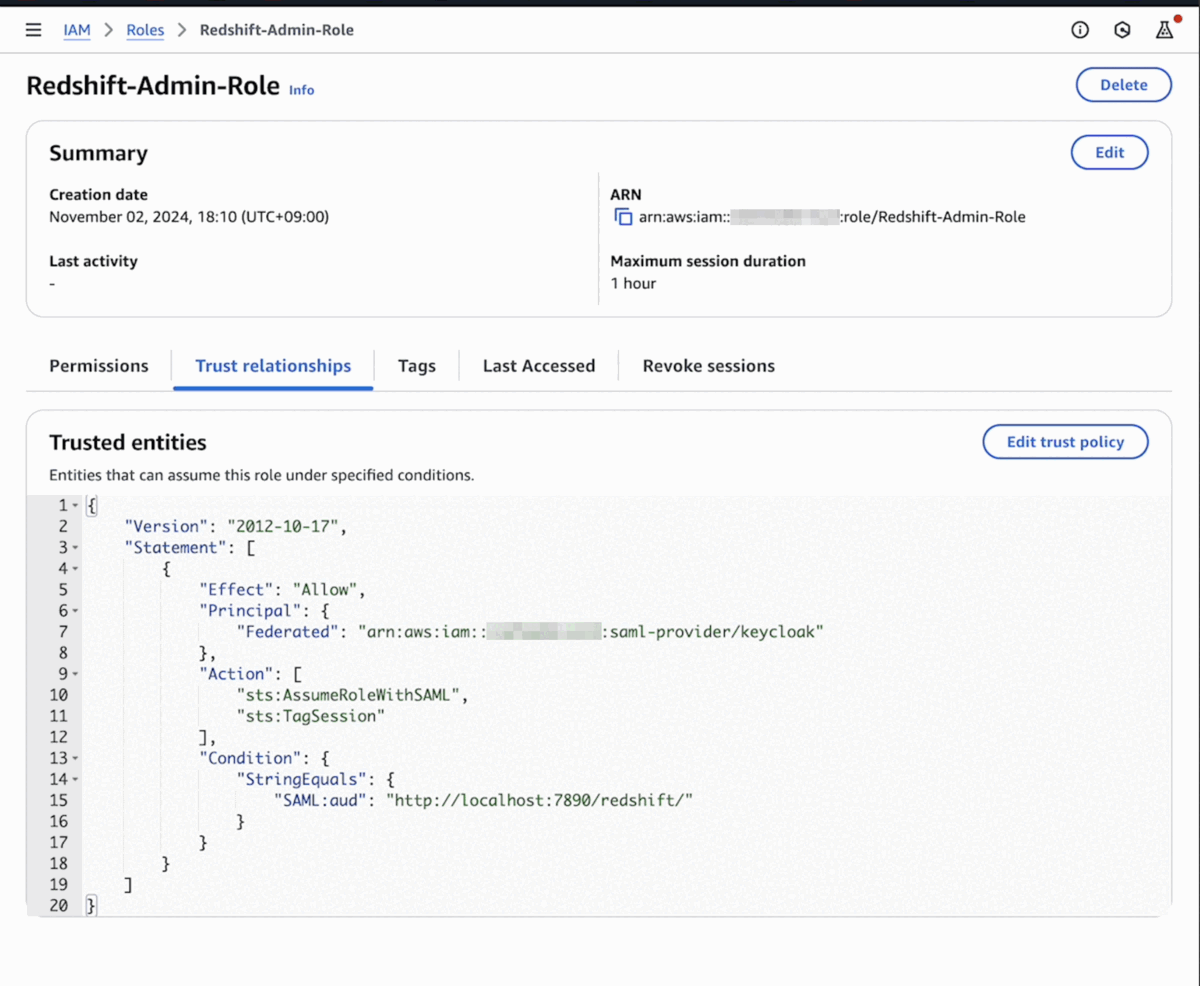Click the "2012-10-17" version value
Image resolution: width=1200 pixels, height=986 pixels.
[x=285, y=526]
